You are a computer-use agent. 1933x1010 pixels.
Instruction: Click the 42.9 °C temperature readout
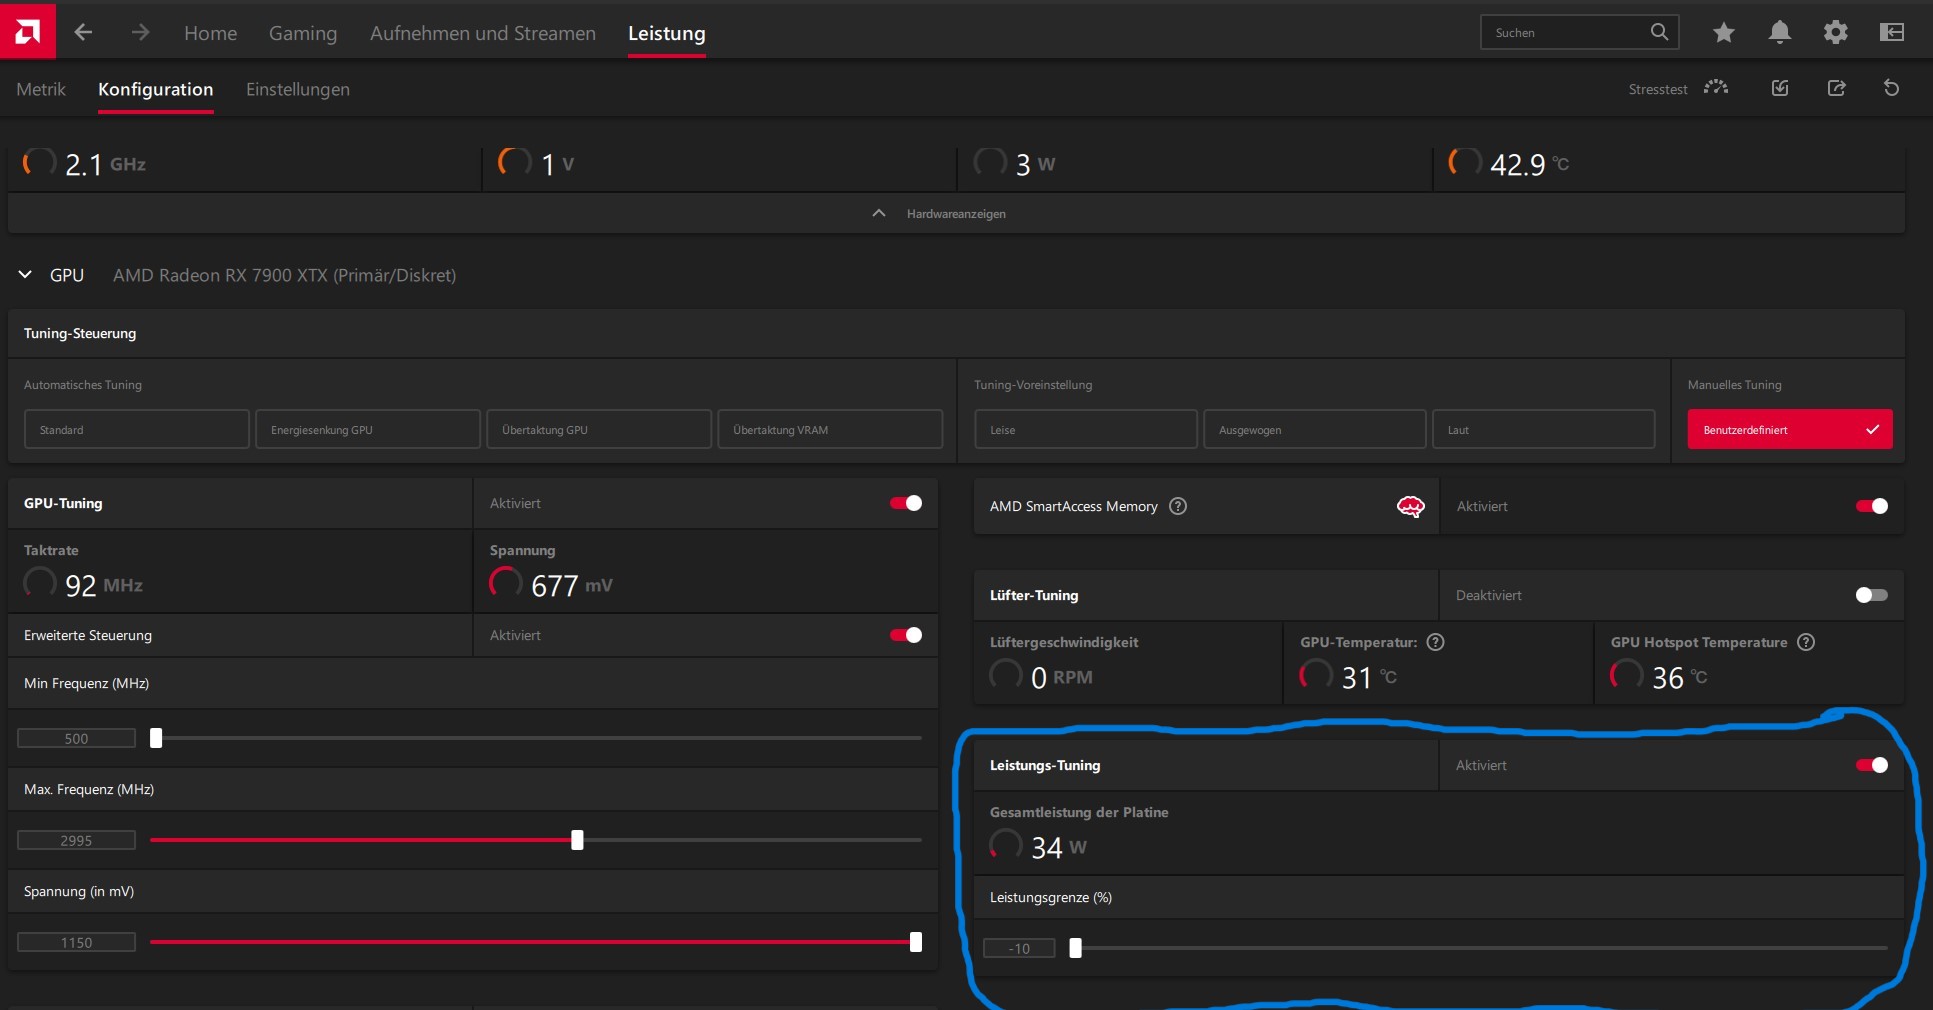[1529, 164]
